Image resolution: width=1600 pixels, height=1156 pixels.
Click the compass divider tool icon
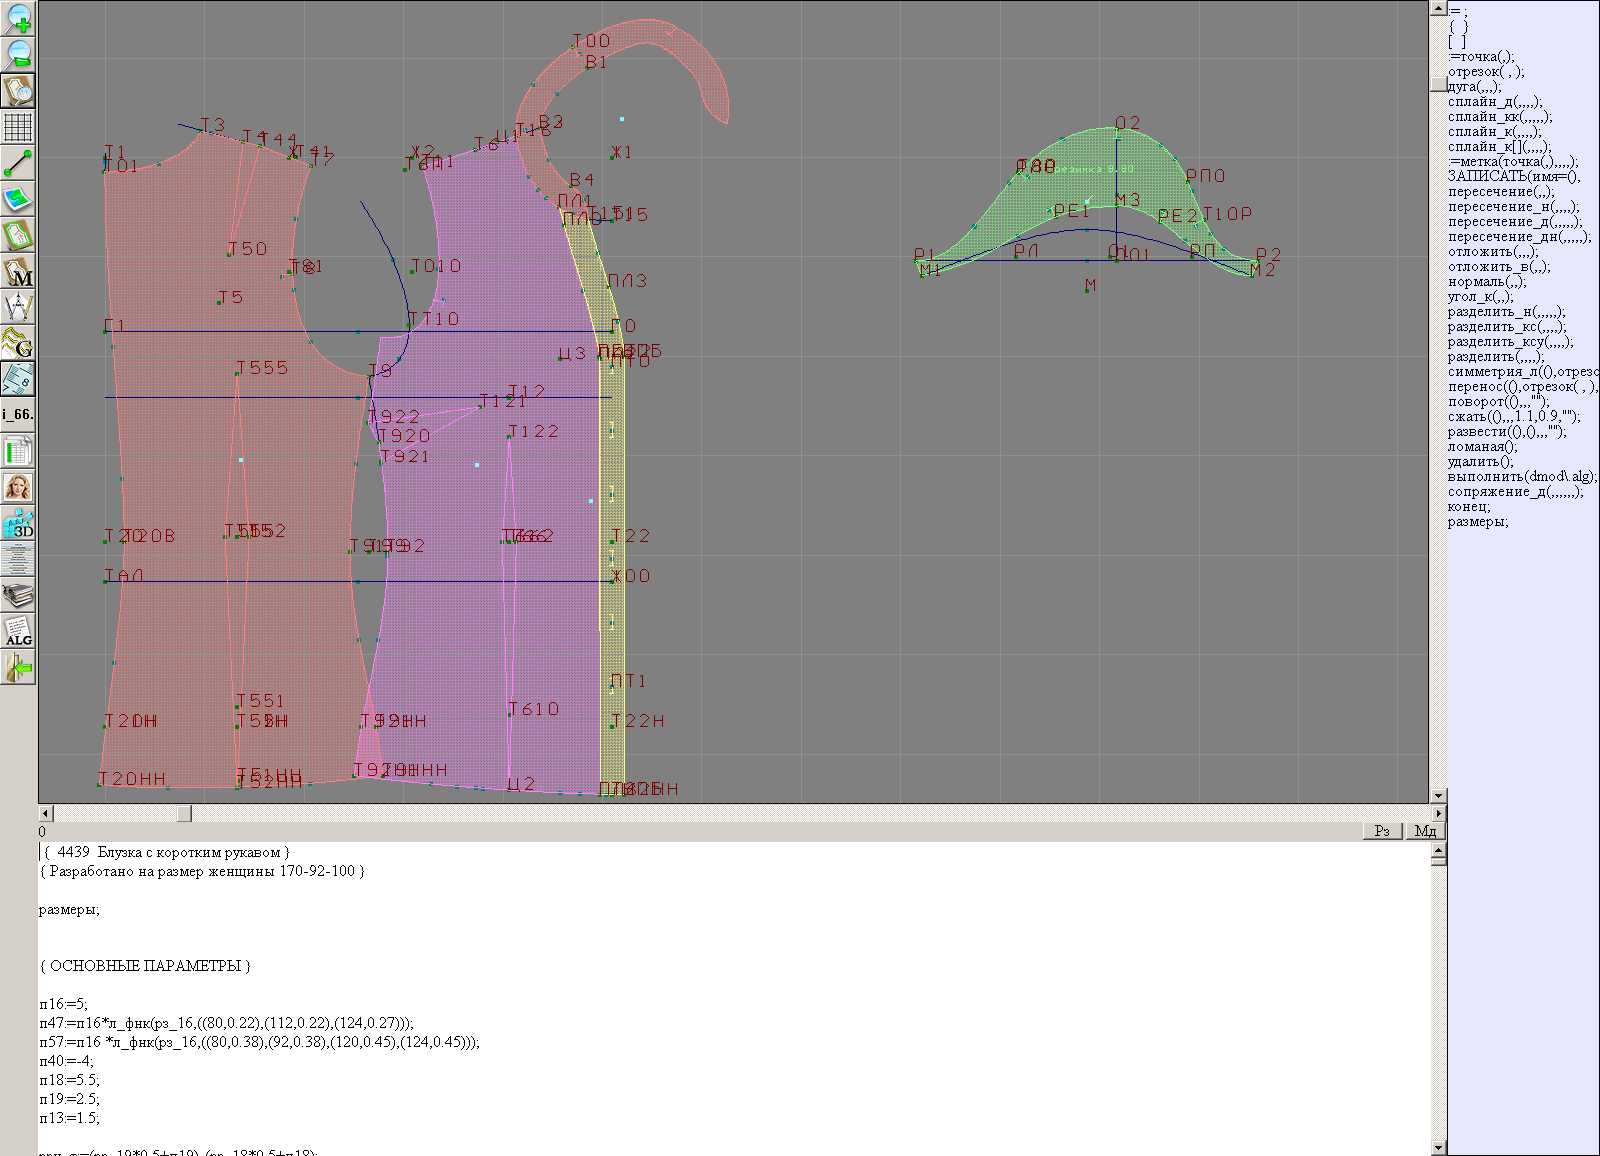[x=18, y=307]
